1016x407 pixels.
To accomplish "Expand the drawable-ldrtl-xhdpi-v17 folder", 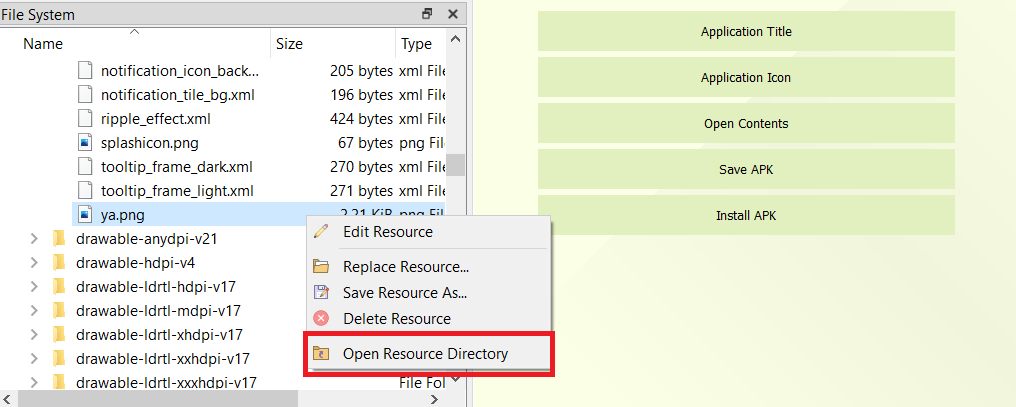I will 34,335.
